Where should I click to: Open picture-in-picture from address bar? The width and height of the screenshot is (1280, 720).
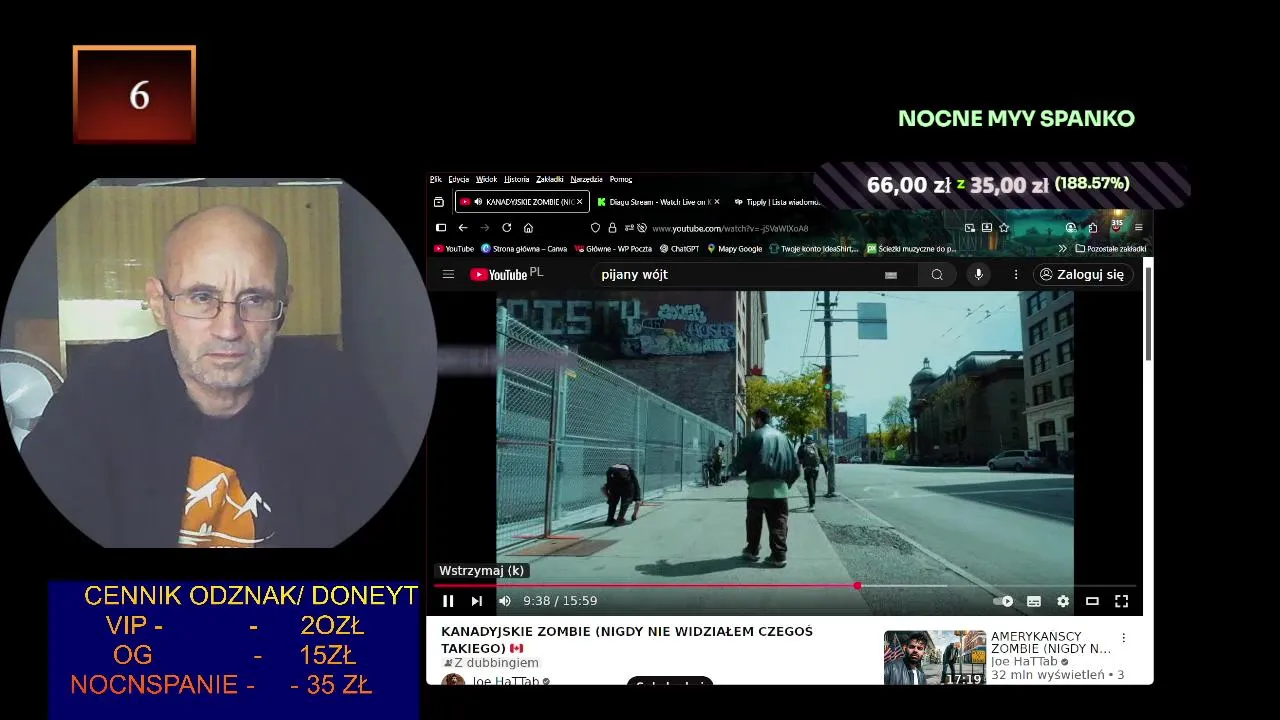tap(969, 228)
